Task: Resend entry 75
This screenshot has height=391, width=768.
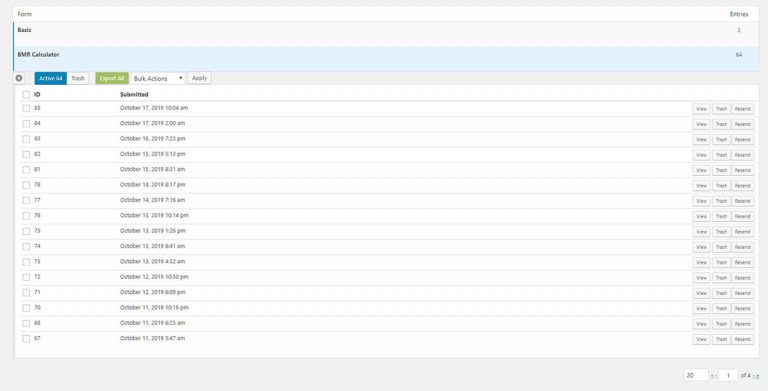Action: pos(743,232)
